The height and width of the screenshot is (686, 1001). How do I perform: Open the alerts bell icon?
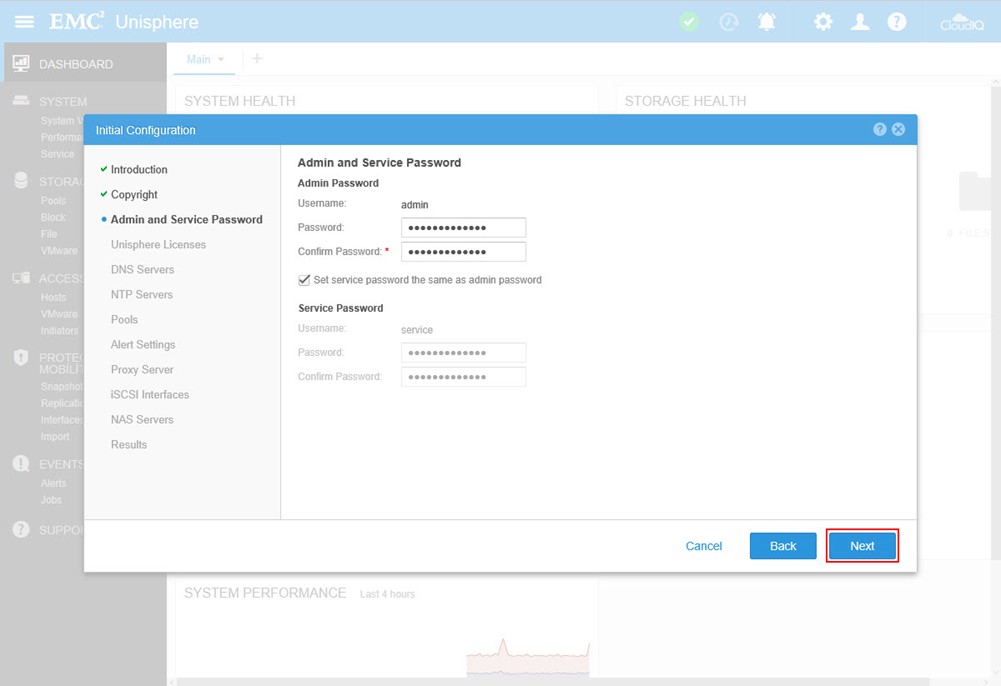(767, 22)
